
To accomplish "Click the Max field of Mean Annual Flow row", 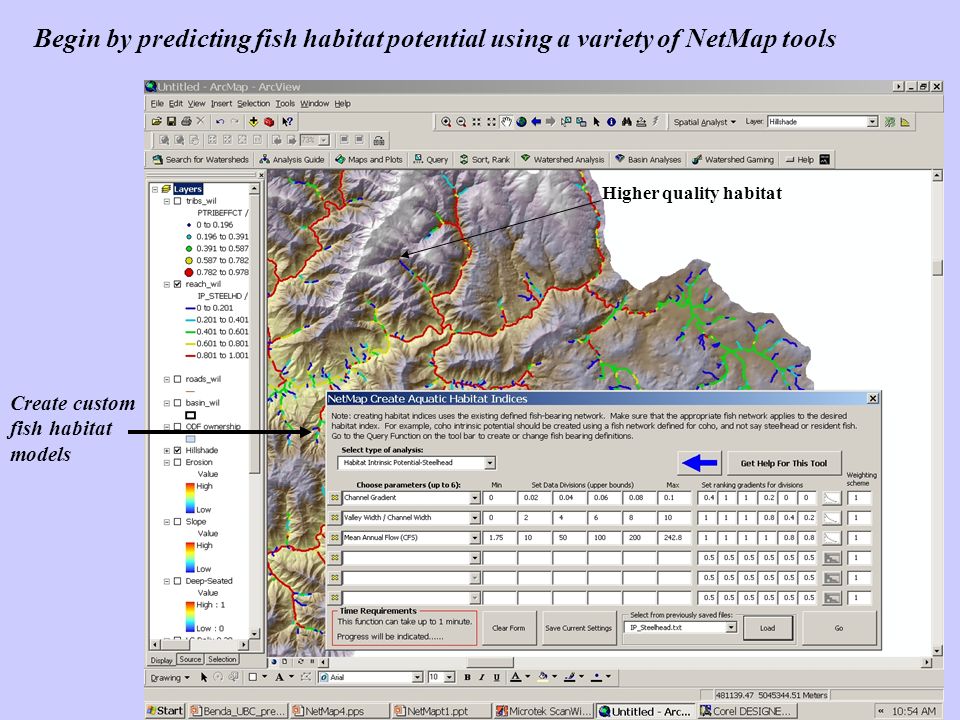I will pyautogui.click(x=674, y=538).
